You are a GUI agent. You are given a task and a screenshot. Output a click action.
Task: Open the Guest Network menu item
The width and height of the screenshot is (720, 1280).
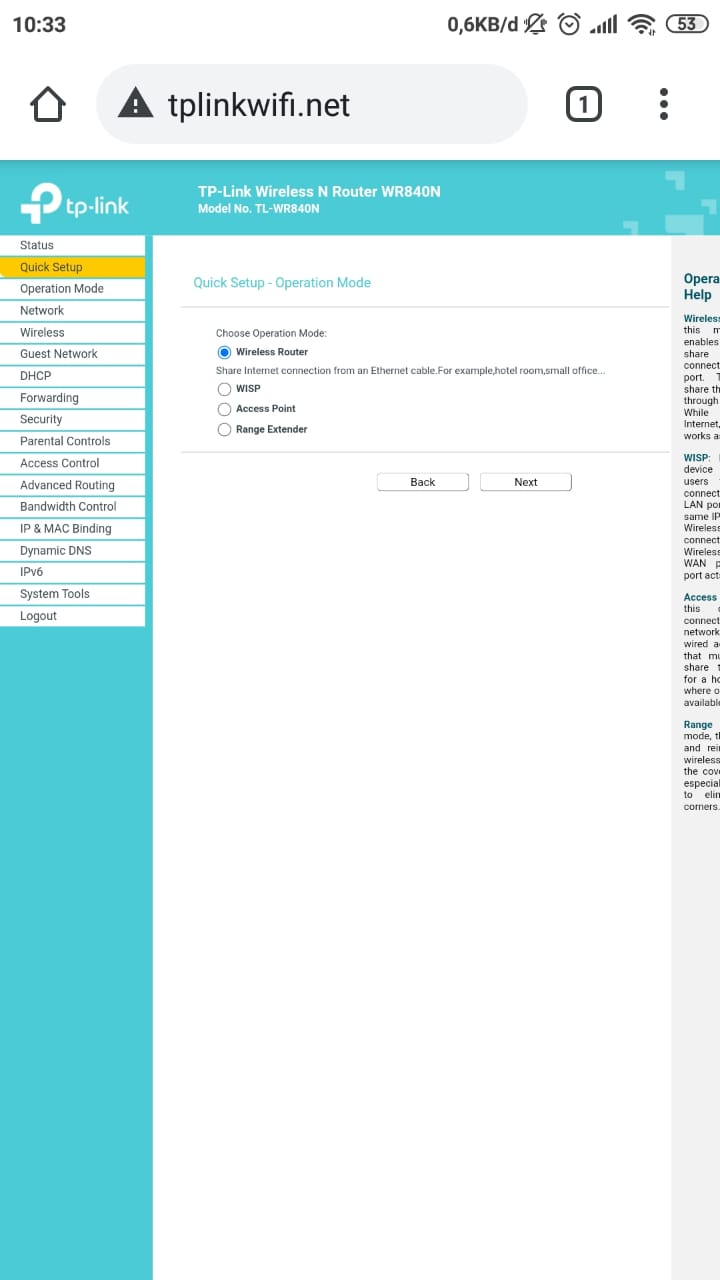72,354
